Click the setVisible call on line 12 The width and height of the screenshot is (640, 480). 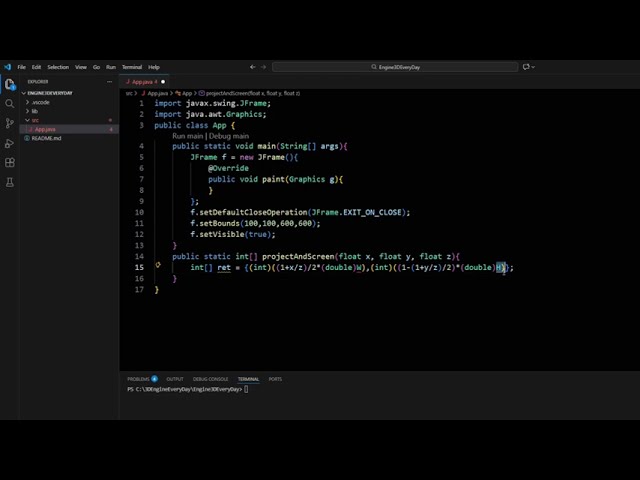point(222,234)
